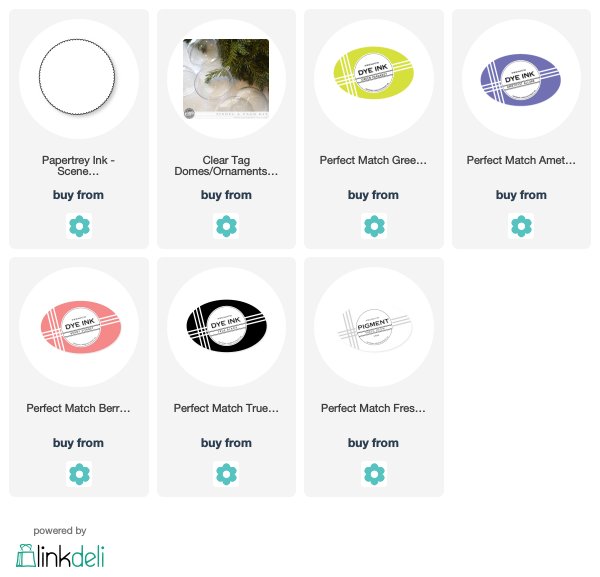Open the Clear Tag Domes/Ornaments title link
The height and width of the screenshot is (577, 600).
tap(226, 165)
